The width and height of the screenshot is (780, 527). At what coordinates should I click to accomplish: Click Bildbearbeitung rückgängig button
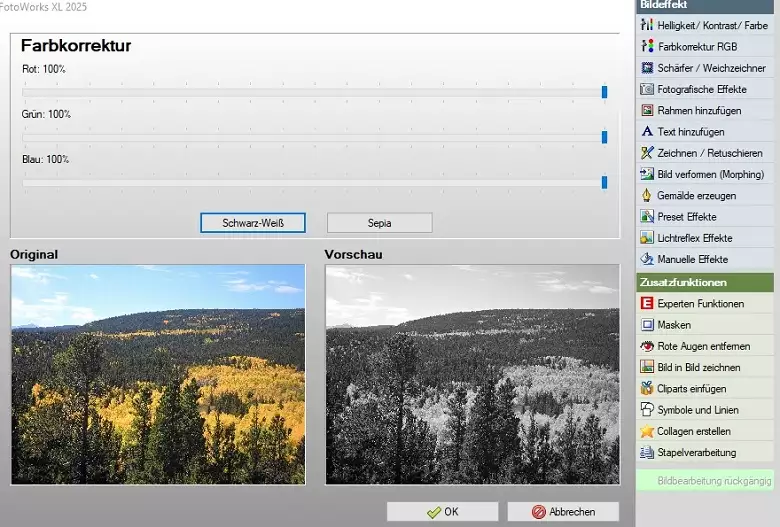(x=705, y=481)
